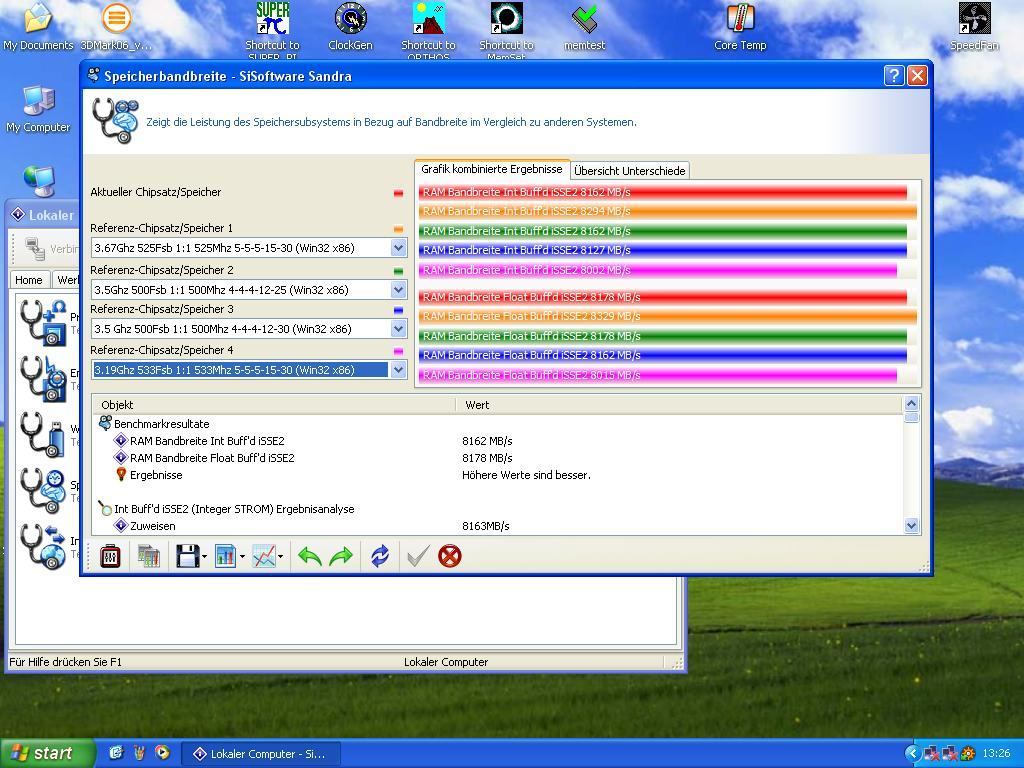Click the green Referenz 2 color marker

(398, 271)
